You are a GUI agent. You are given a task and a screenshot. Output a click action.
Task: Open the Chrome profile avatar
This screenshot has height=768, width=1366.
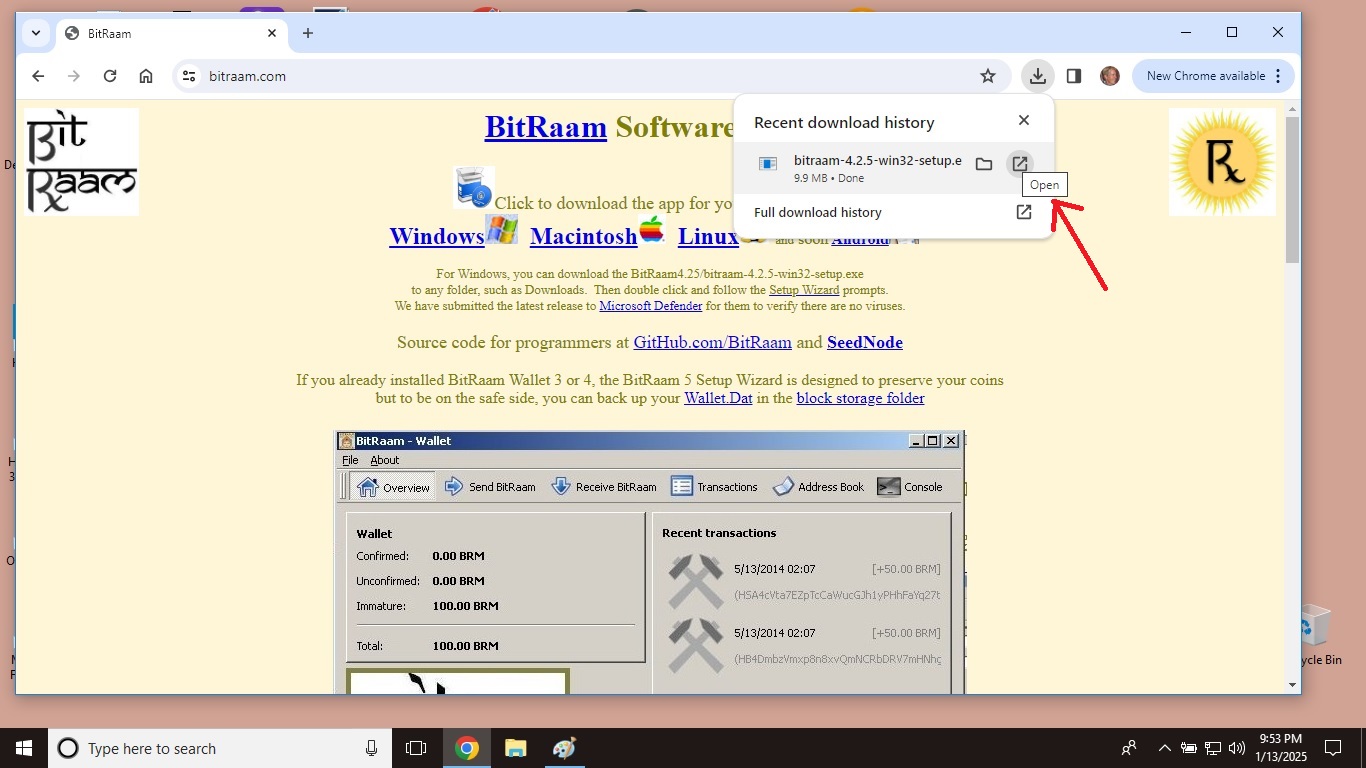click(1110, 76)
